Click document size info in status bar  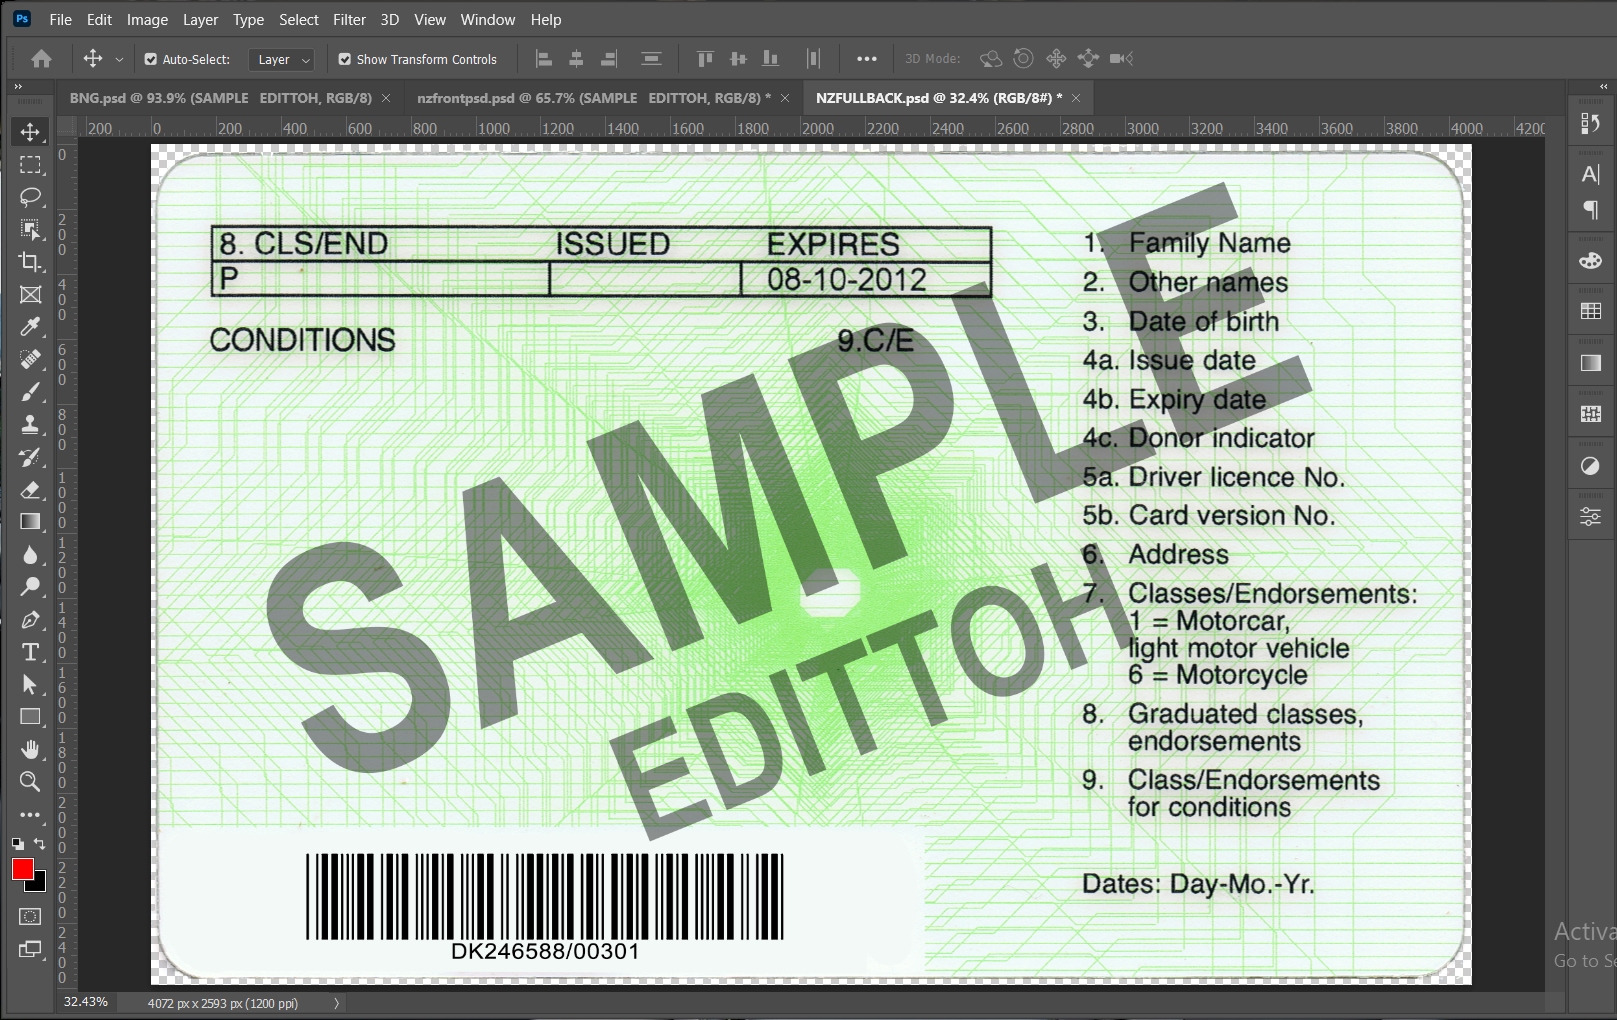point(223,1003)
